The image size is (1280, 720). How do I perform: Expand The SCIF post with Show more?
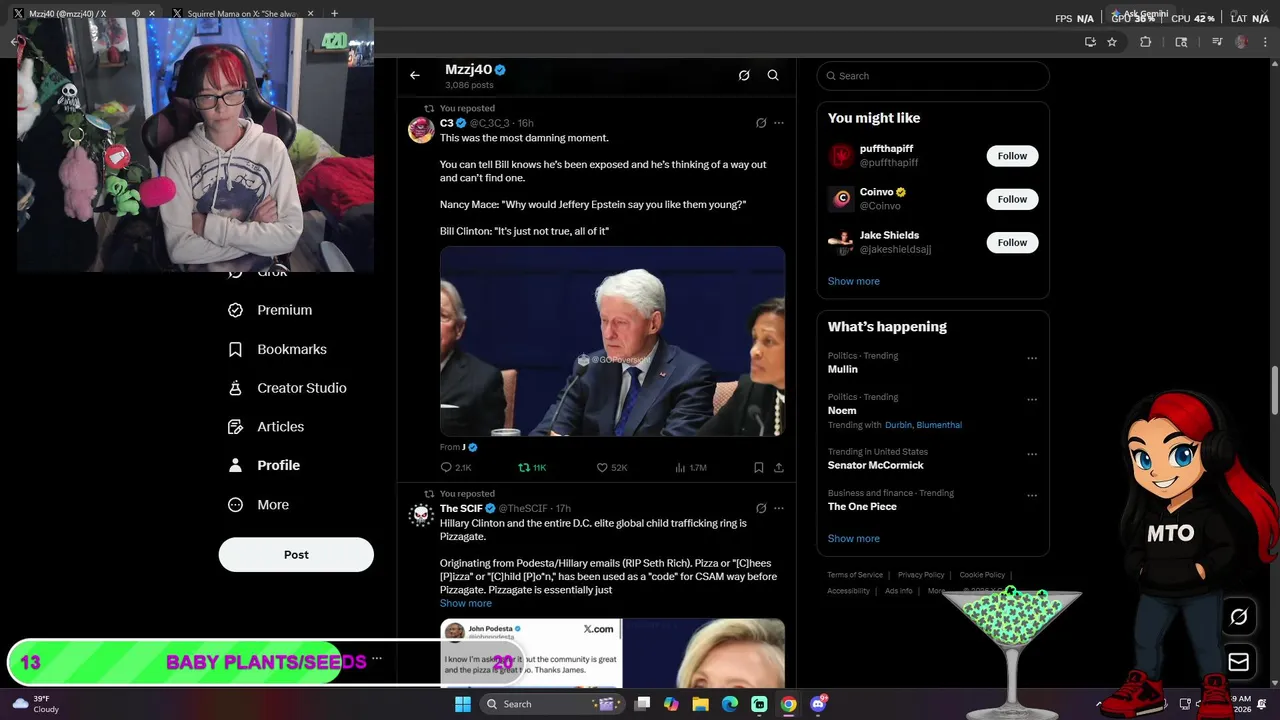466,603
